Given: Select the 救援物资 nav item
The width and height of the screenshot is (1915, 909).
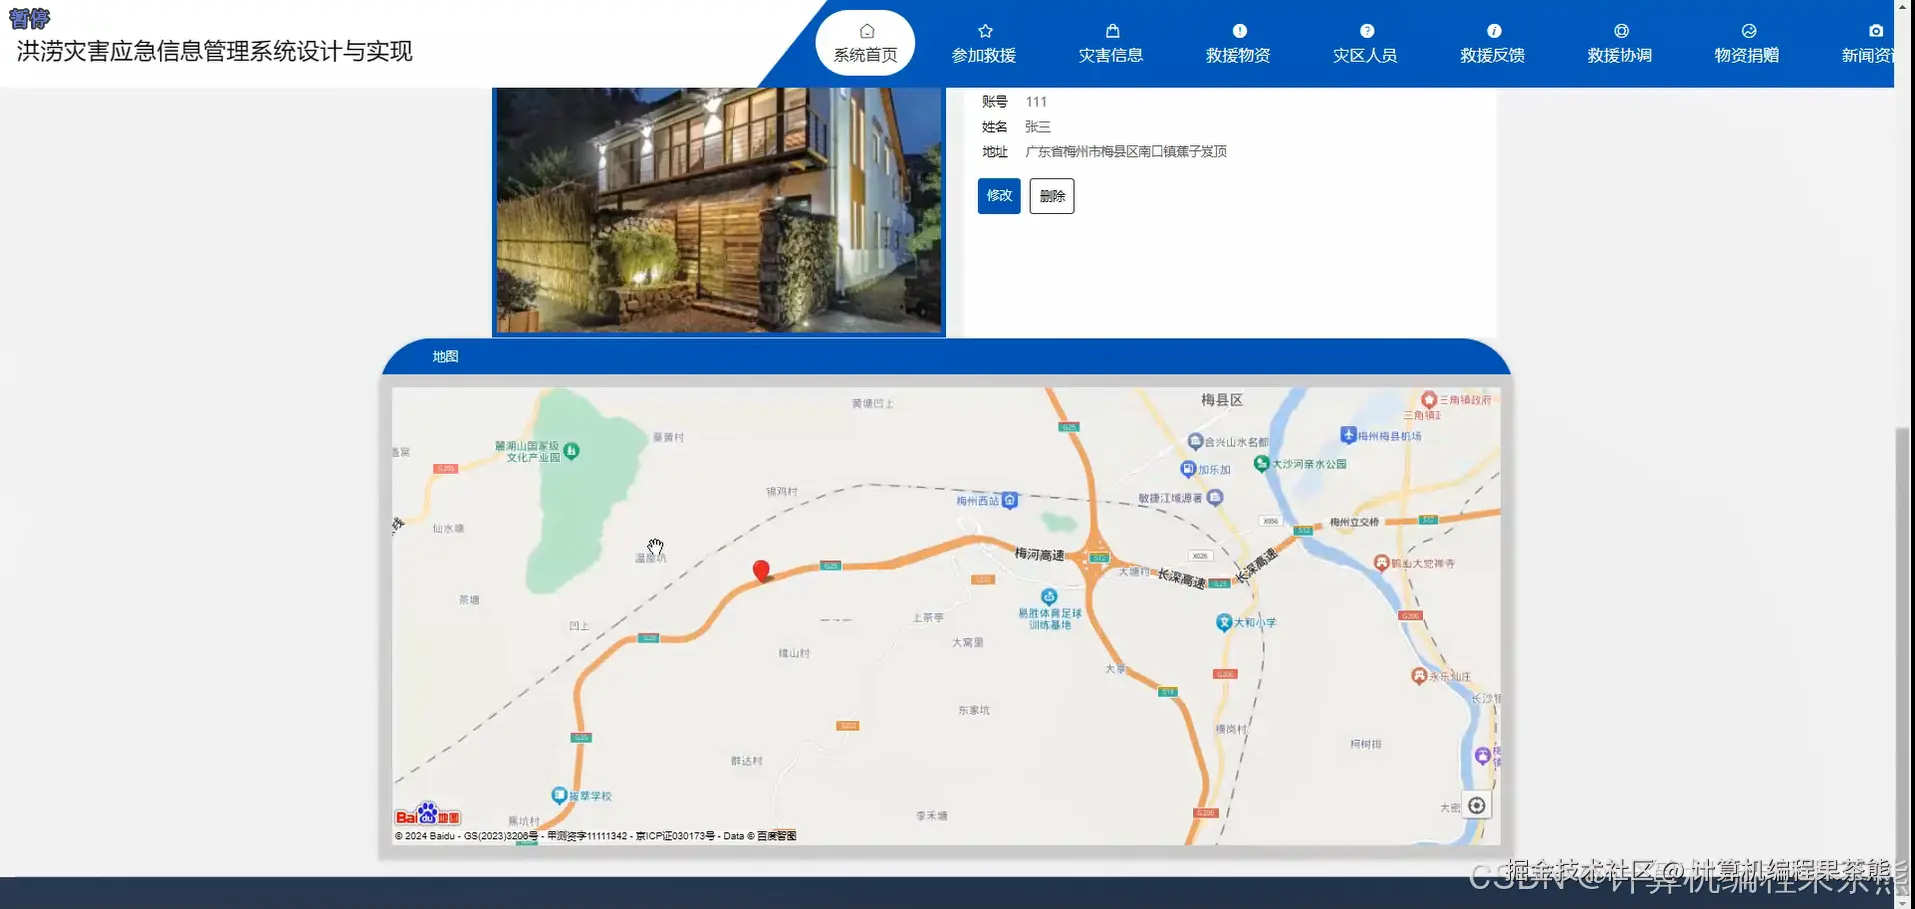Looking at the screenshot, I should pyautogui.click(x=1238, y=43).
